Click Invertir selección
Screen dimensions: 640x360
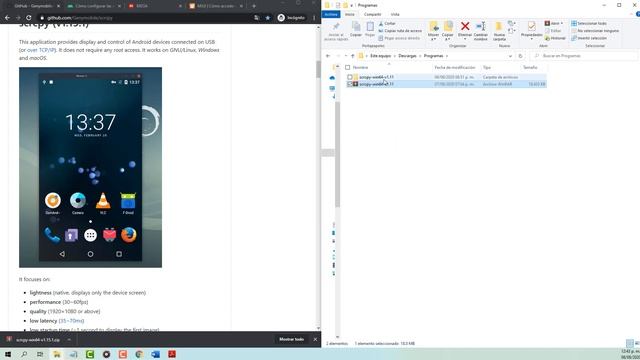tap(589, 38)
